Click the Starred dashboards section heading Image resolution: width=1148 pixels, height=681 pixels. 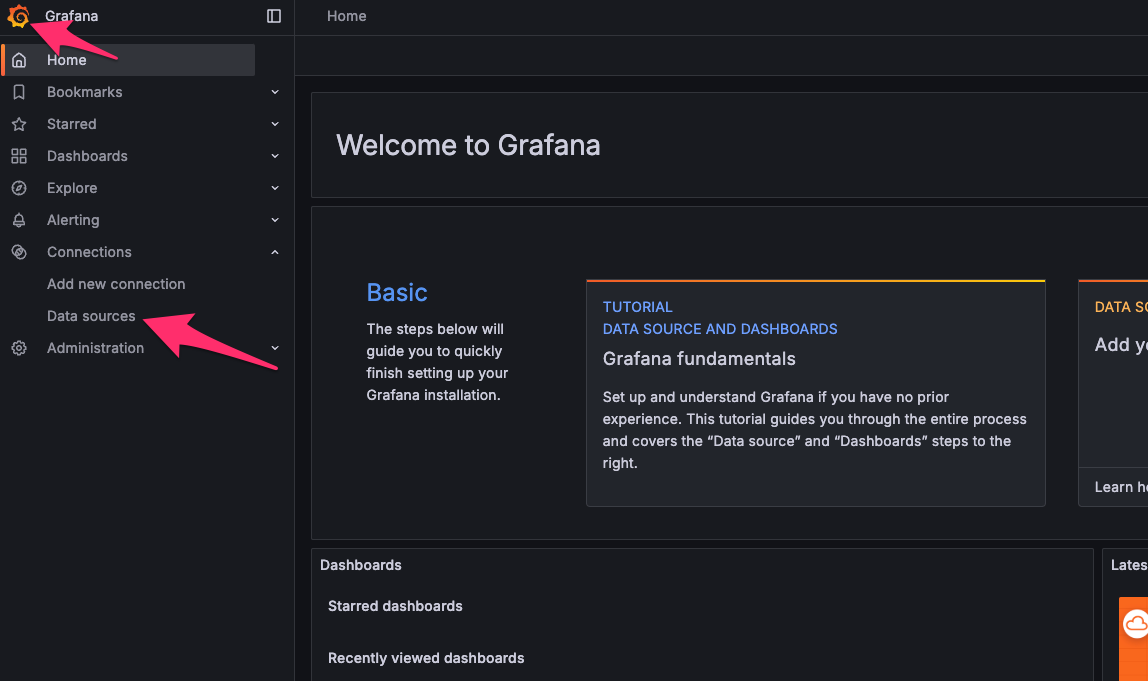pos(394,606)
